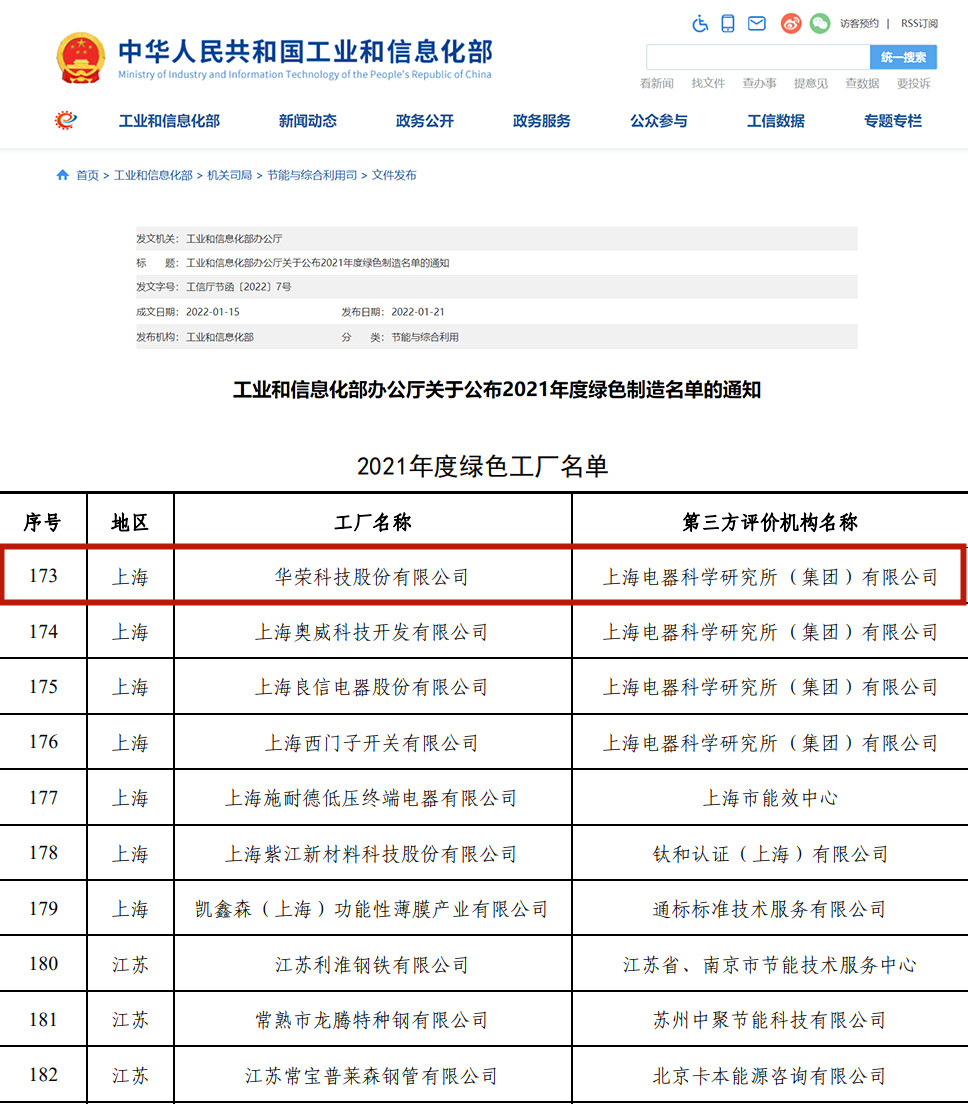This screenshot has height=1104, width=968.
Task: Click the home icon in breadcrumb
Action: (x=63, y=175)
